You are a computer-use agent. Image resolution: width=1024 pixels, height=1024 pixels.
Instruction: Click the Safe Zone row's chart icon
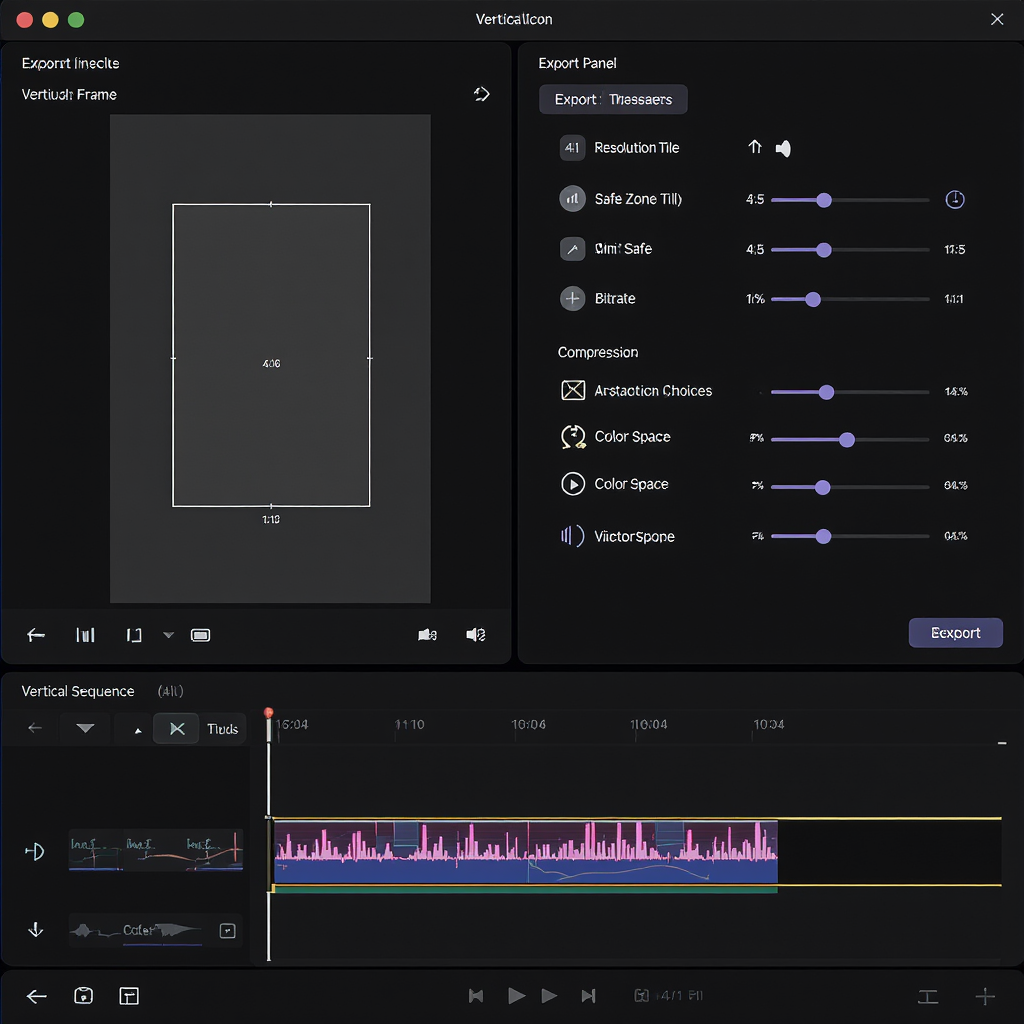click(x=572, y=199)
